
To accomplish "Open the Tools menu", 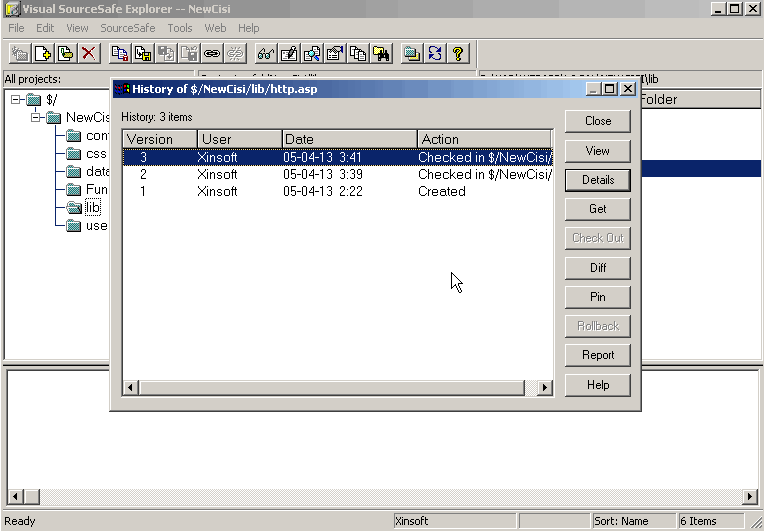I will (180, 28).
